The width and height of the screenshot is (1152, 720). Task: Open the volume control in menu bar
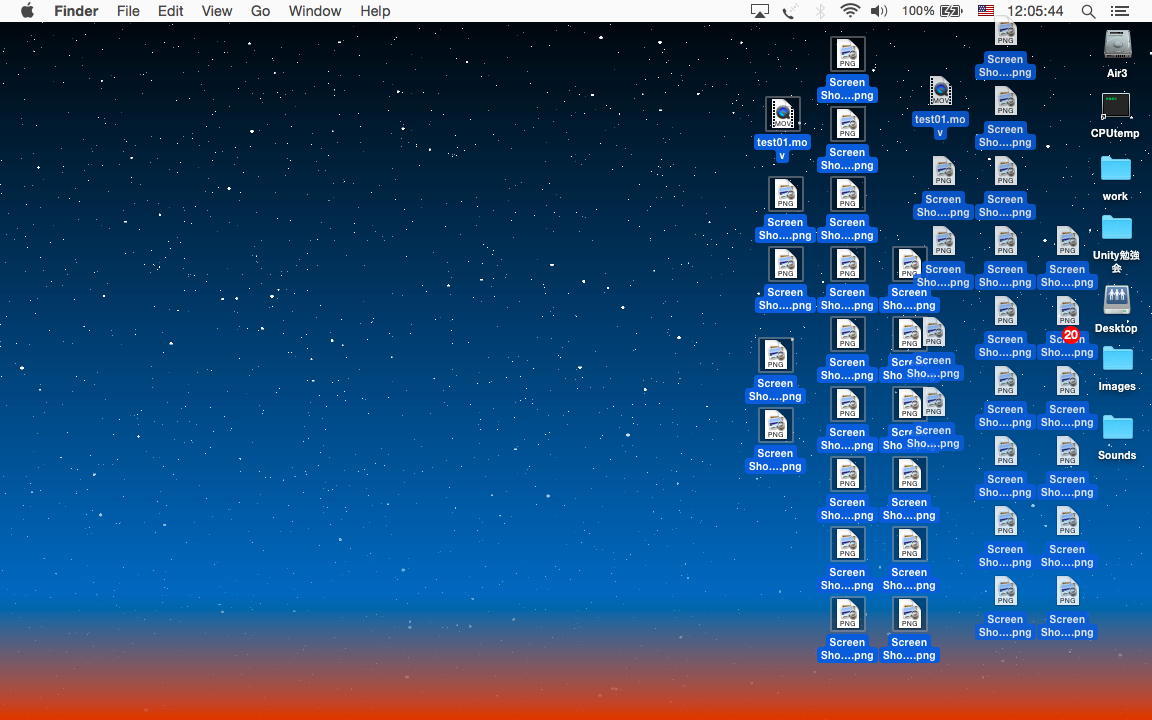(x=879, y=11)
